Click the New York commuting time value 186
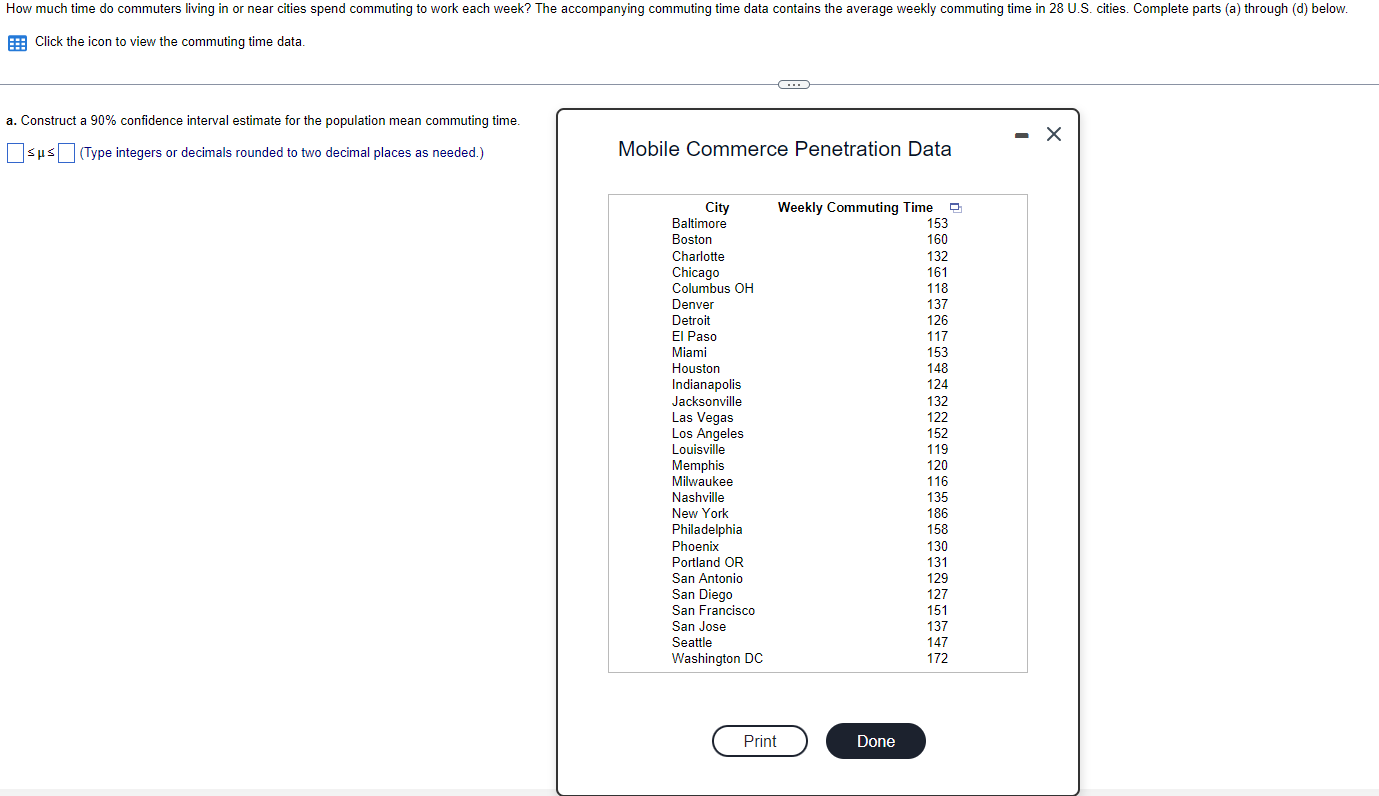Screen dimensions: 1379x796 [x=937, y=513]
